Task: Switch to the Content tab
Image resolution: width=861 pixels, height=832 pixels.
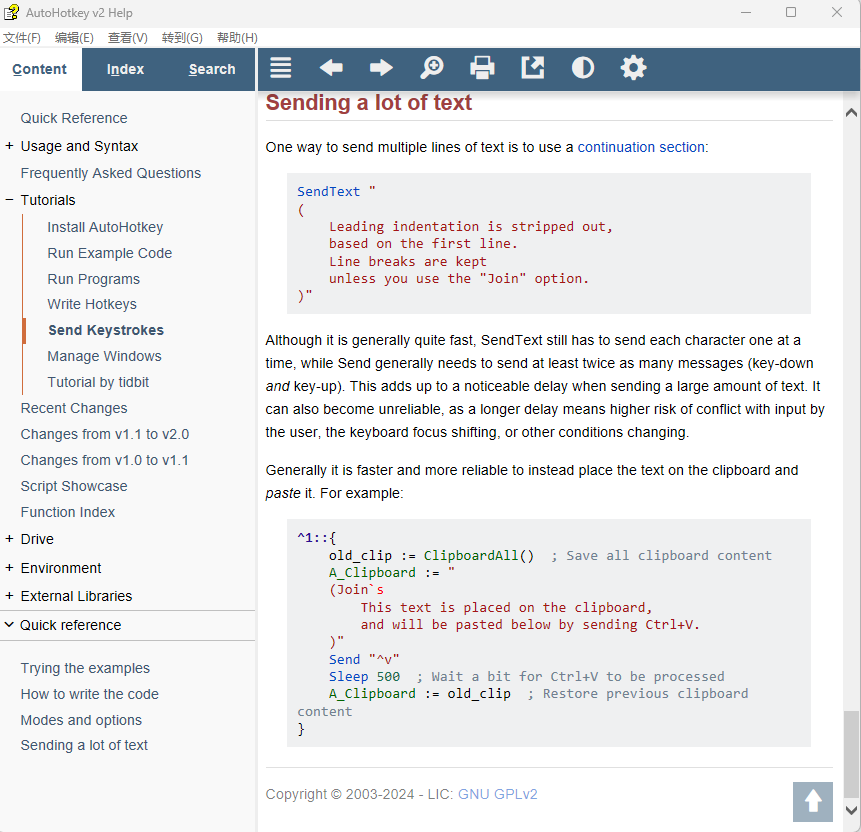Action: (40, 69)
